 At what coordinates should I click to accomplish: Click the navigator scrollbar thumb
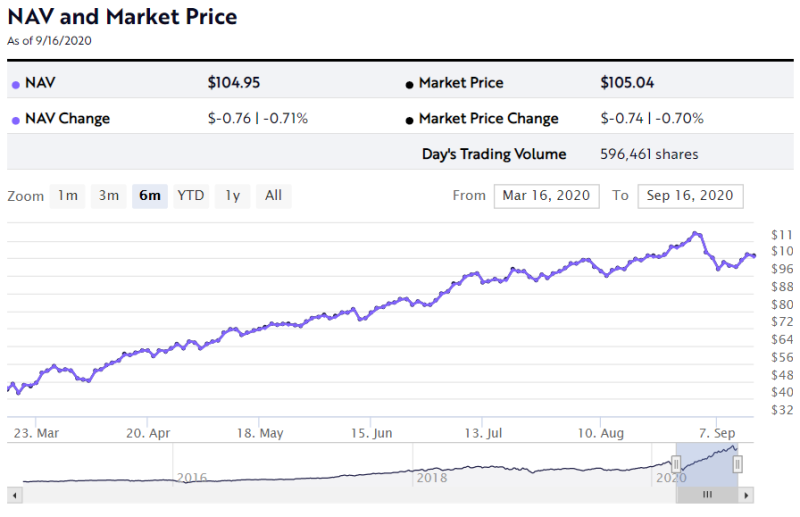pos(707,495)
